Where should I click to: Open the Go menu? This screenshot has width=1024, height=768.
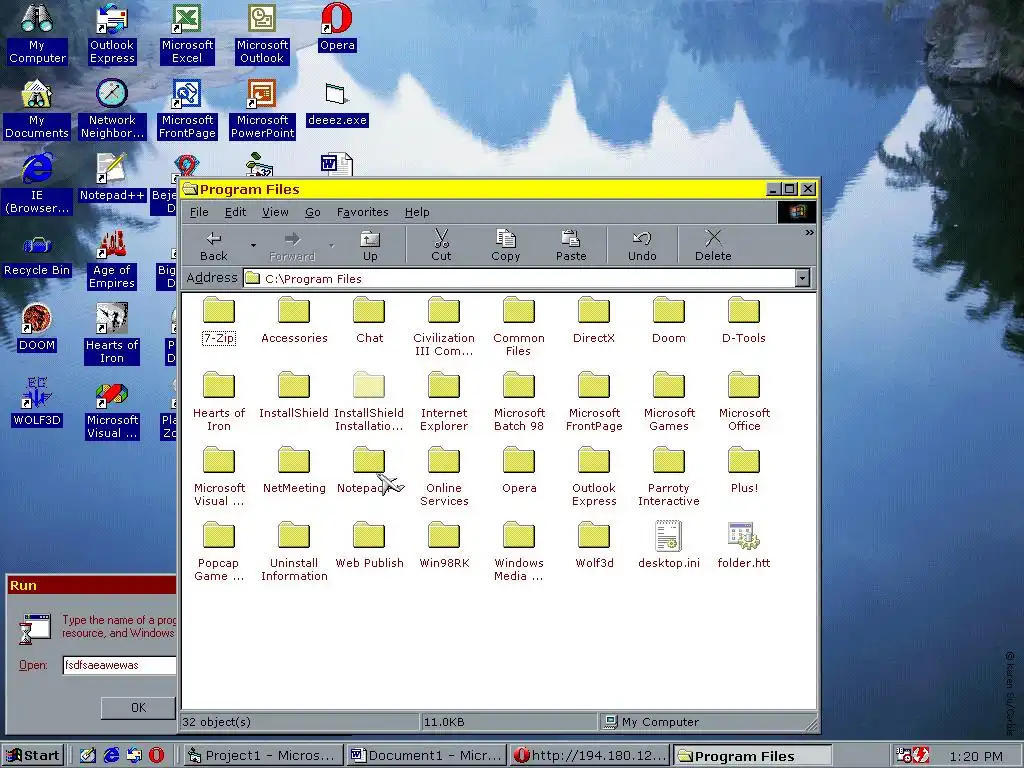(313, 212)
